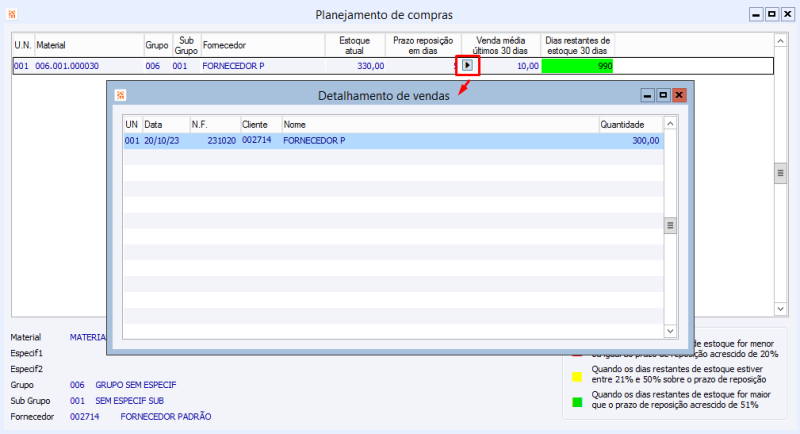Click Venda média últimos 30 dias header
800x434 pixels.
tap(501, 45)
